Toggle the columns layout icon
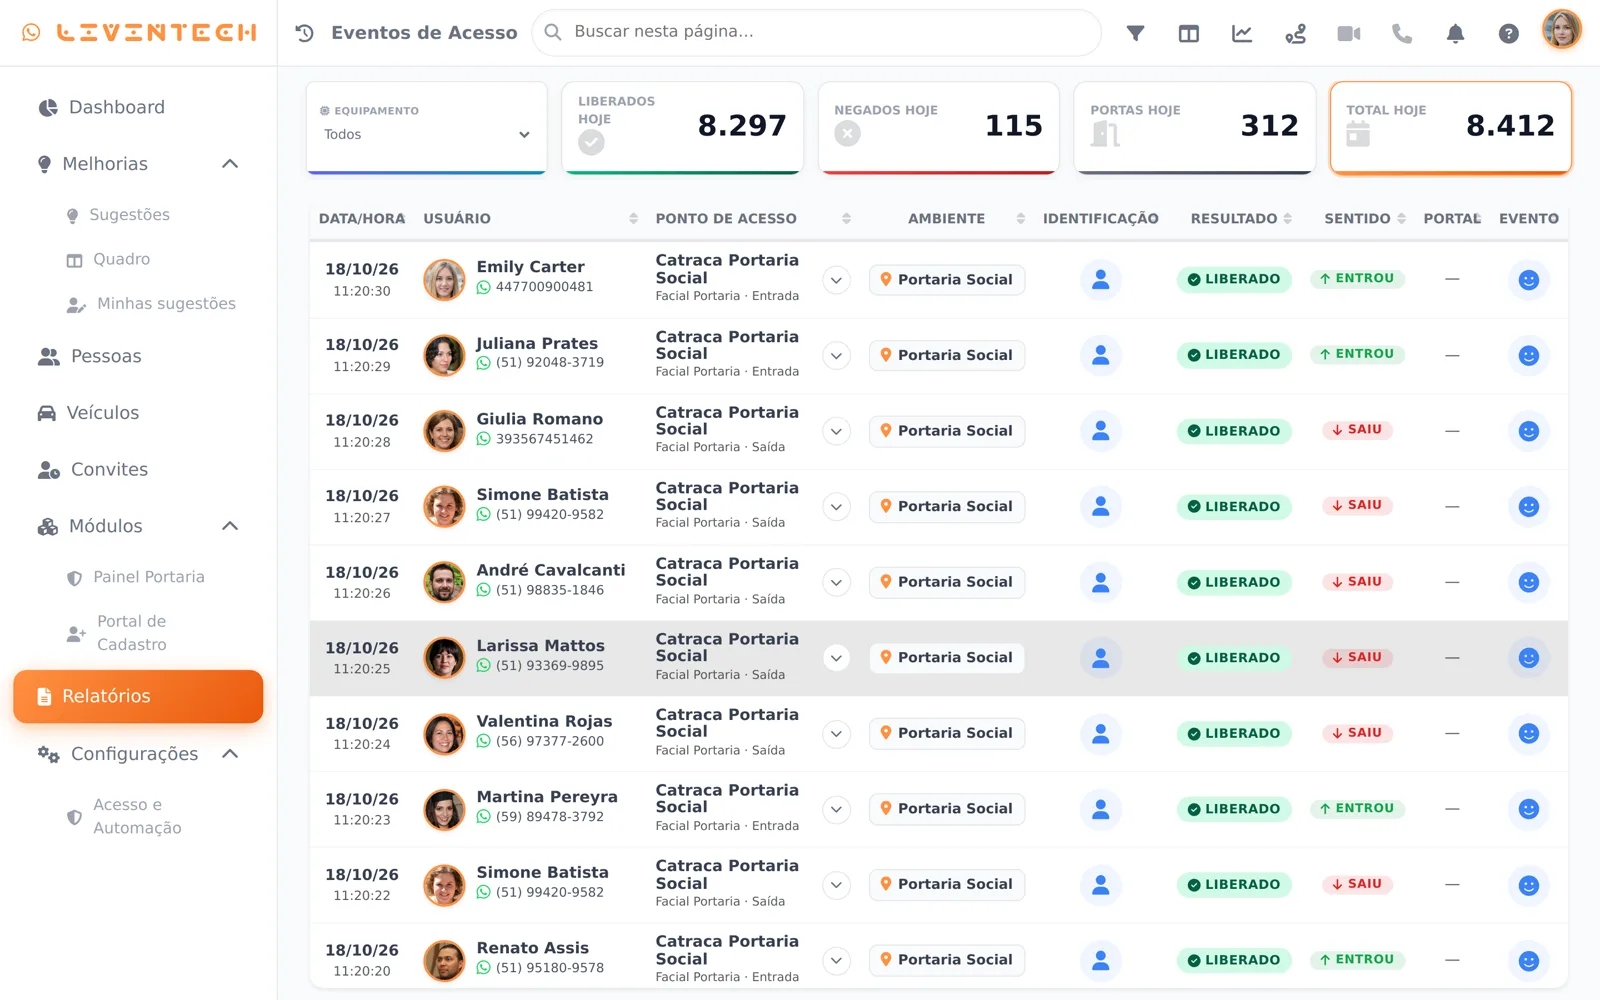 tap(1188, 33)
